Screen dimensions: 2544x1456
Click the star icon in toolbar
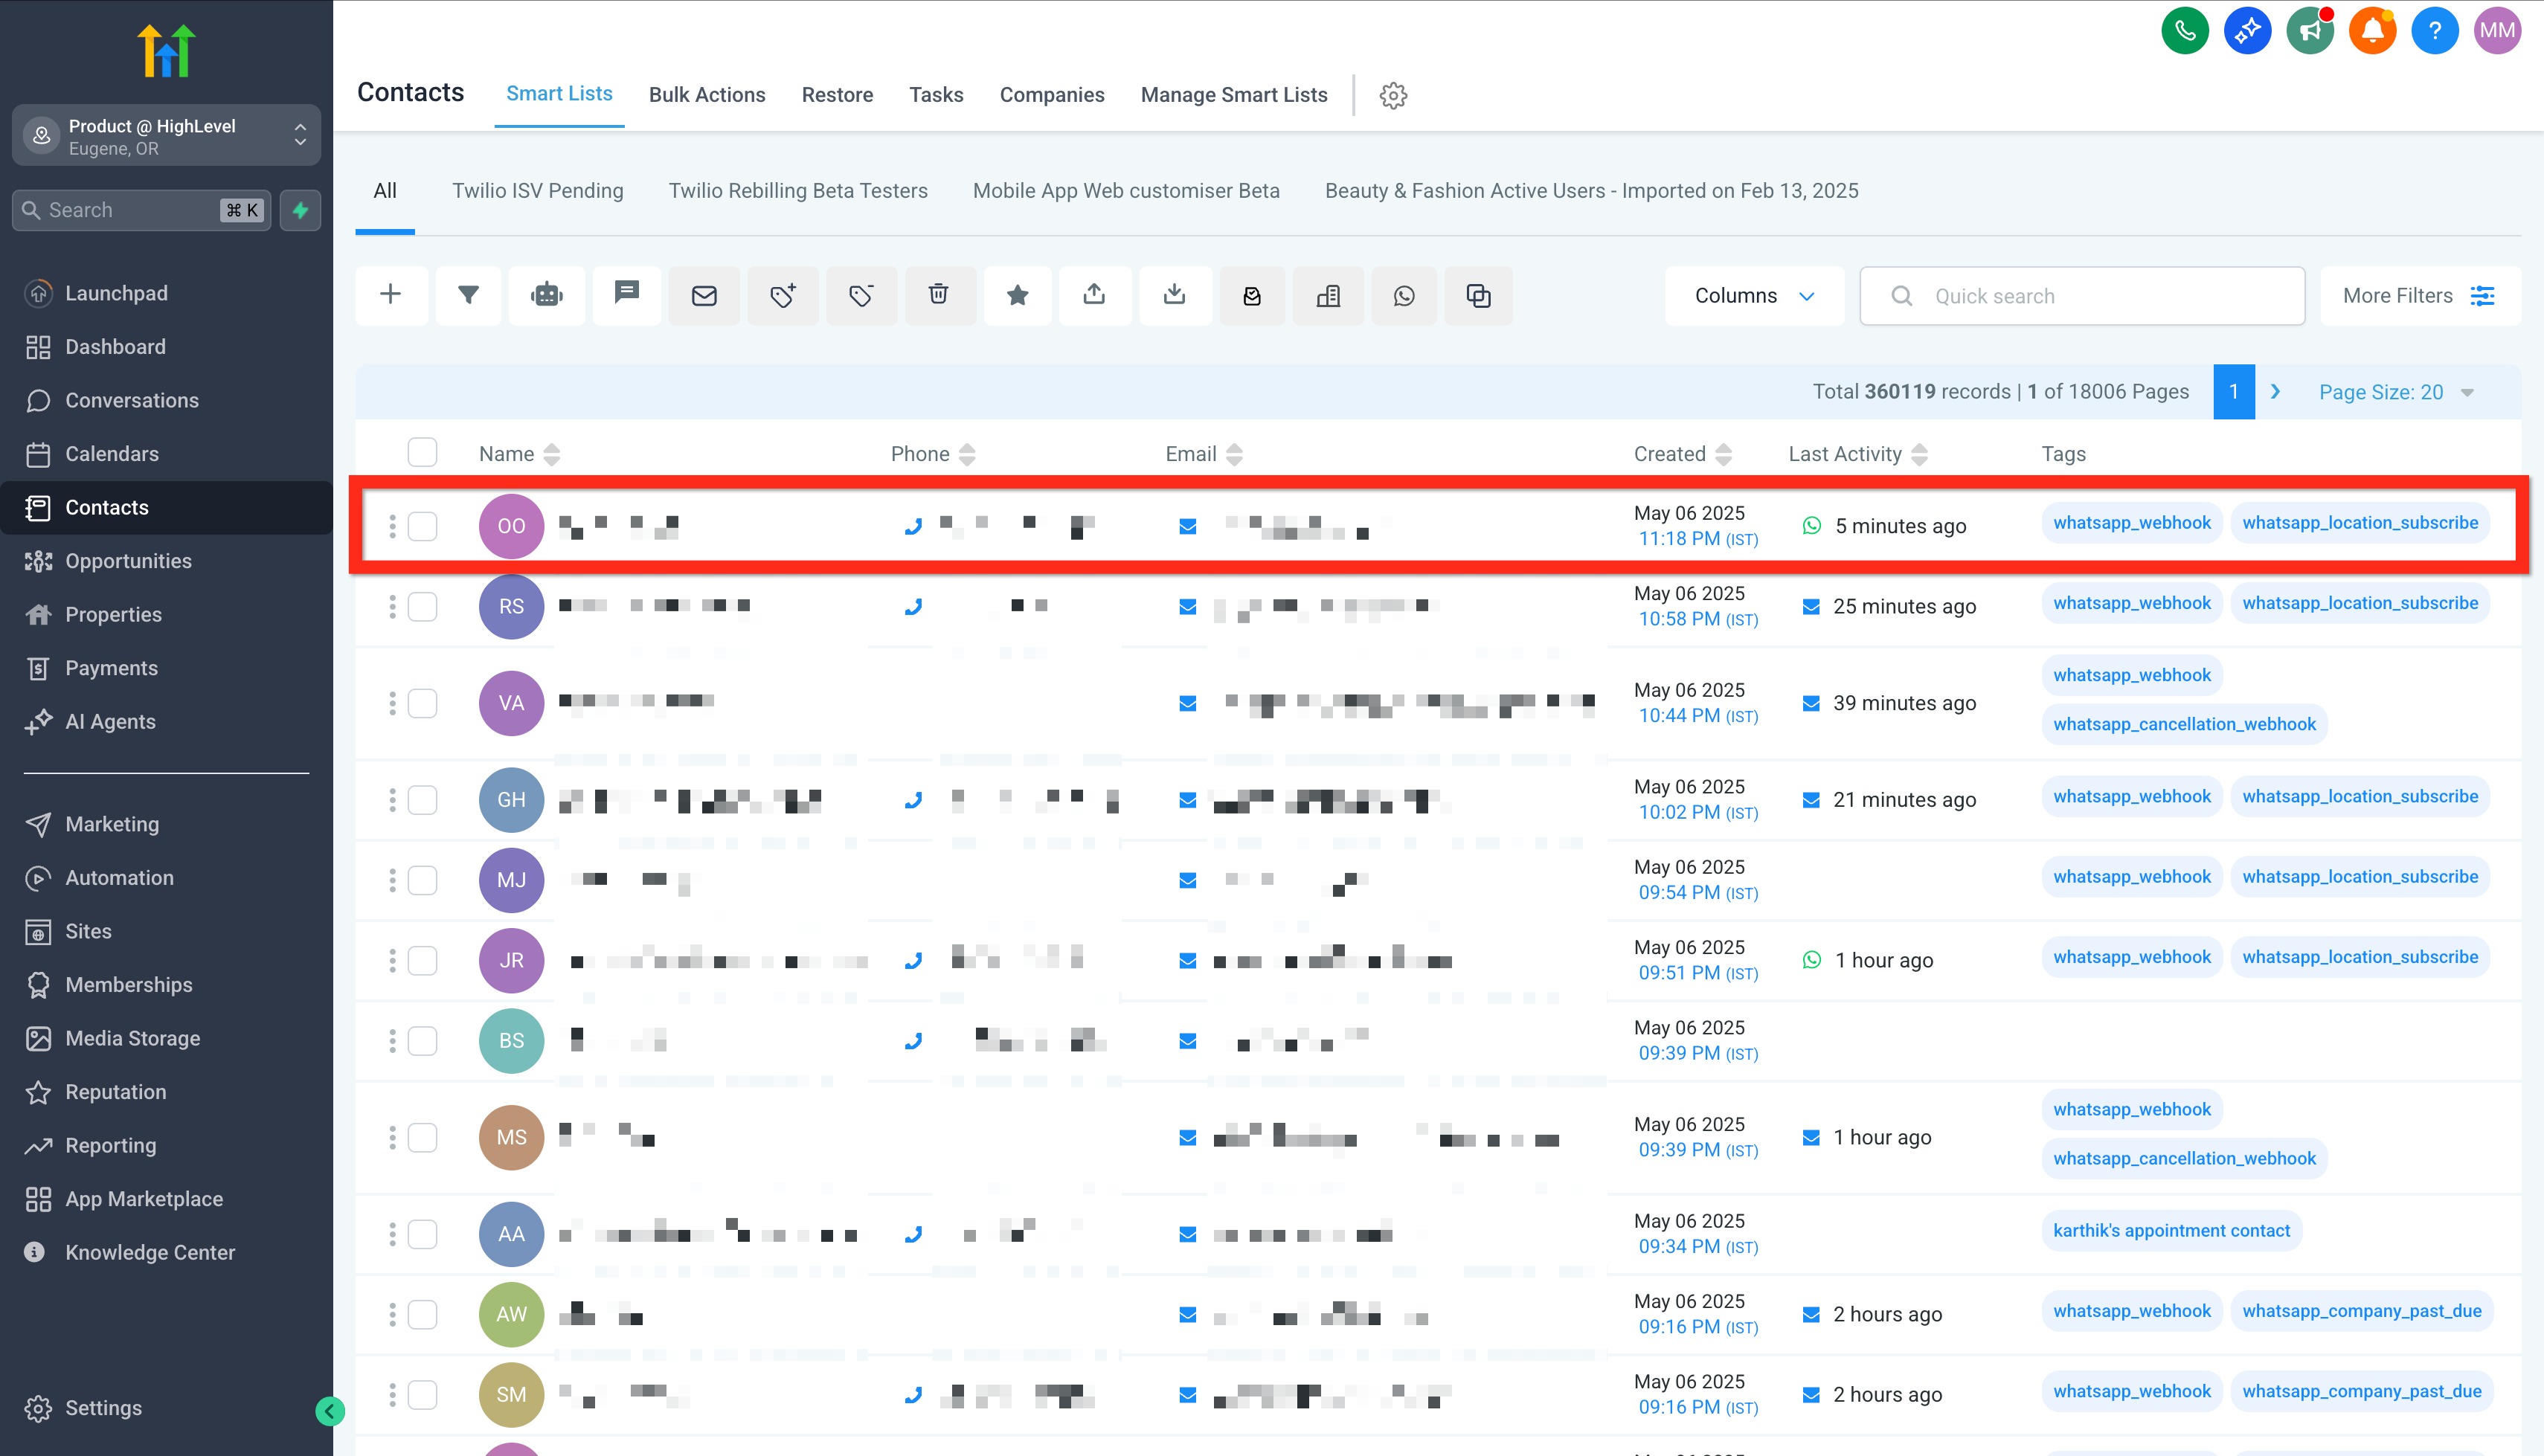coord(1017,295)
